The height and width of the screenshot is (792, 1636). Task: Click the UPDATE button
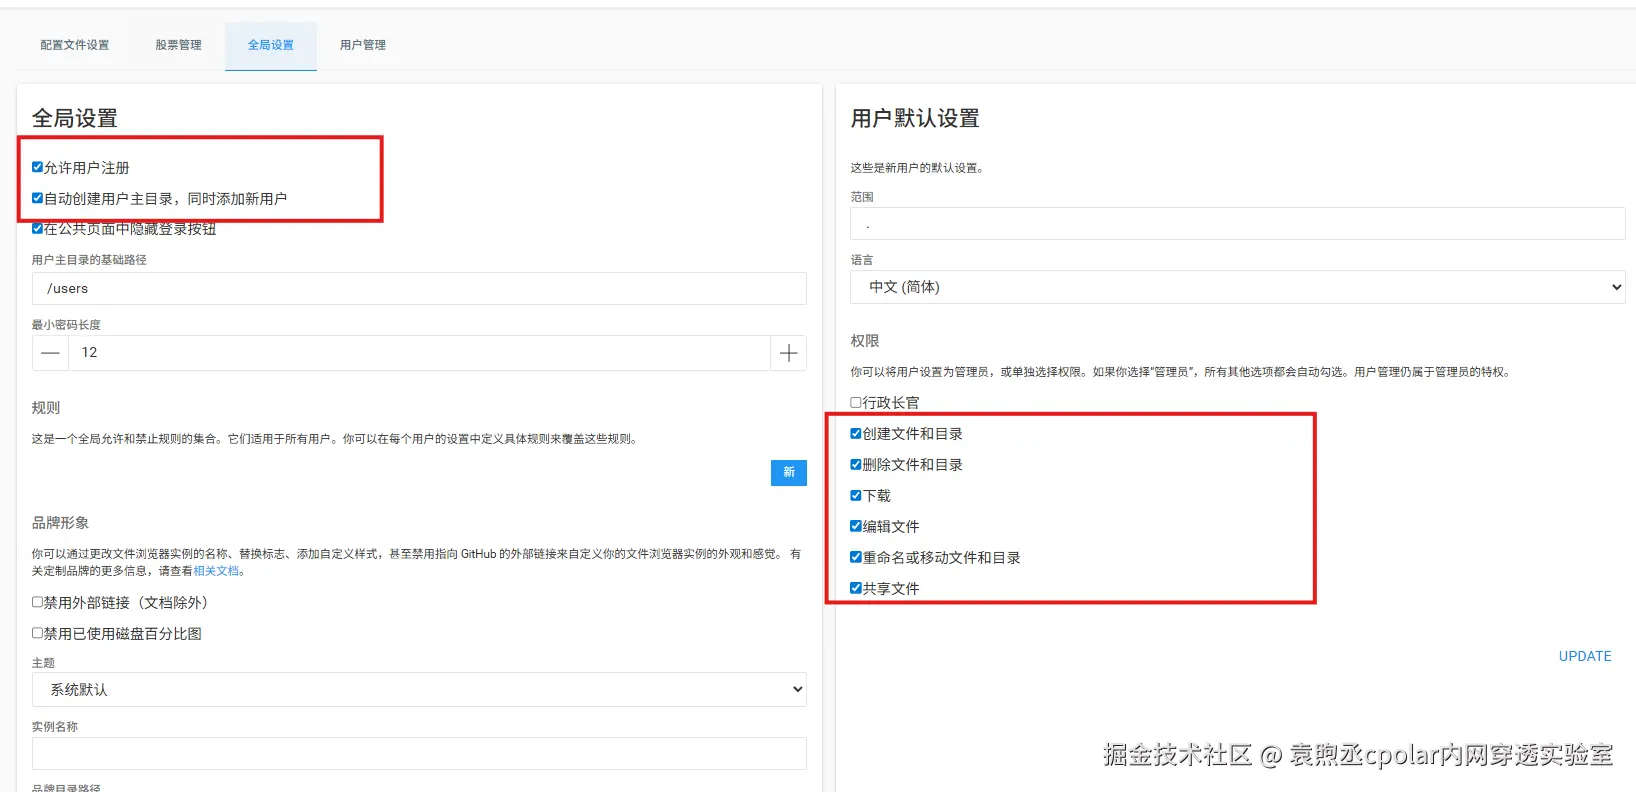click(1585, 656)
